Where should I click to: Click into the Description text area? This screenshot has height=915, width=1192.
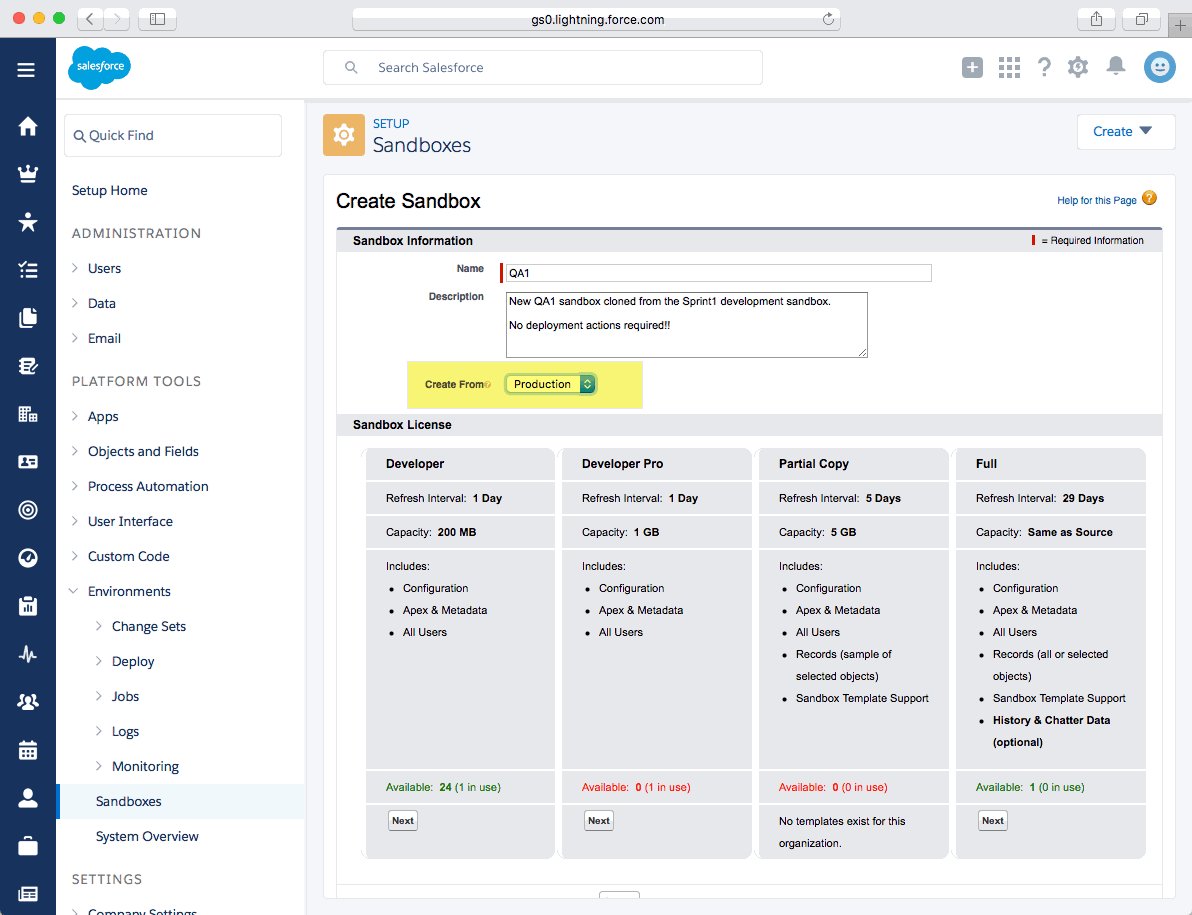686,325
